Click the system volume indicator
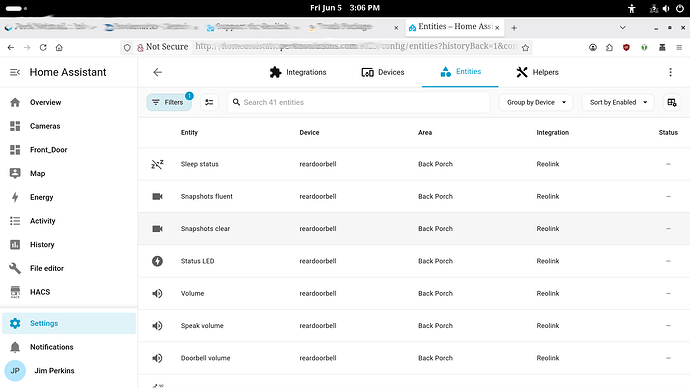690x388 pixels. [x=666, y=8]
